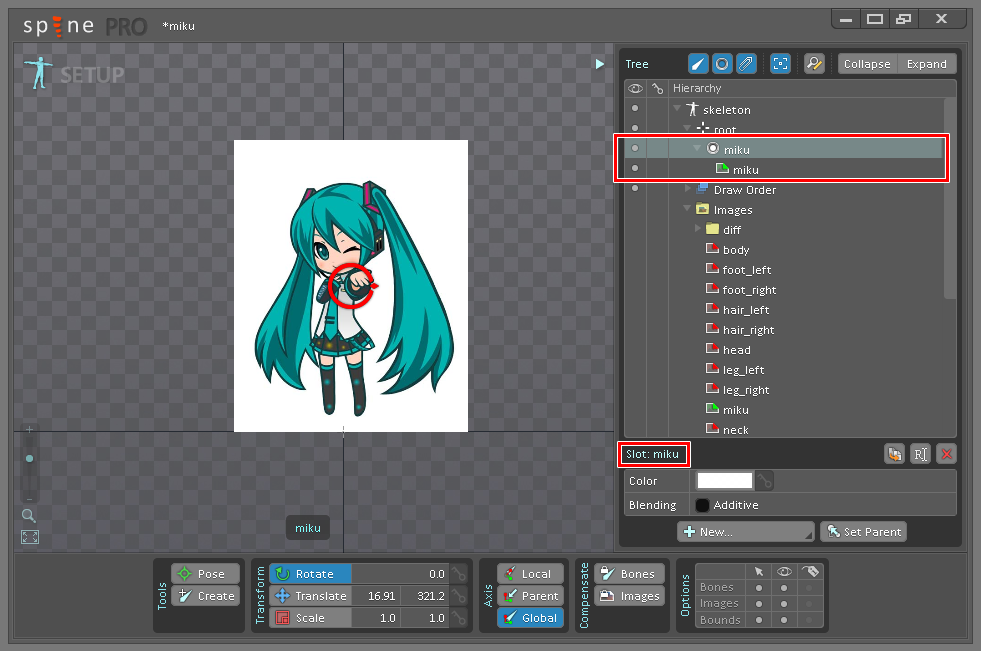The height and width of the screenshot is (651, 981).
Task: Open the main menu via the Spine logo
Action: 58,26
